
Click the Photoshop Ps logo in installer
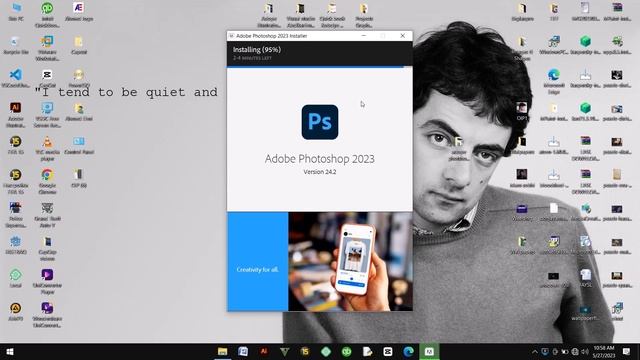[x=320, y=122]
